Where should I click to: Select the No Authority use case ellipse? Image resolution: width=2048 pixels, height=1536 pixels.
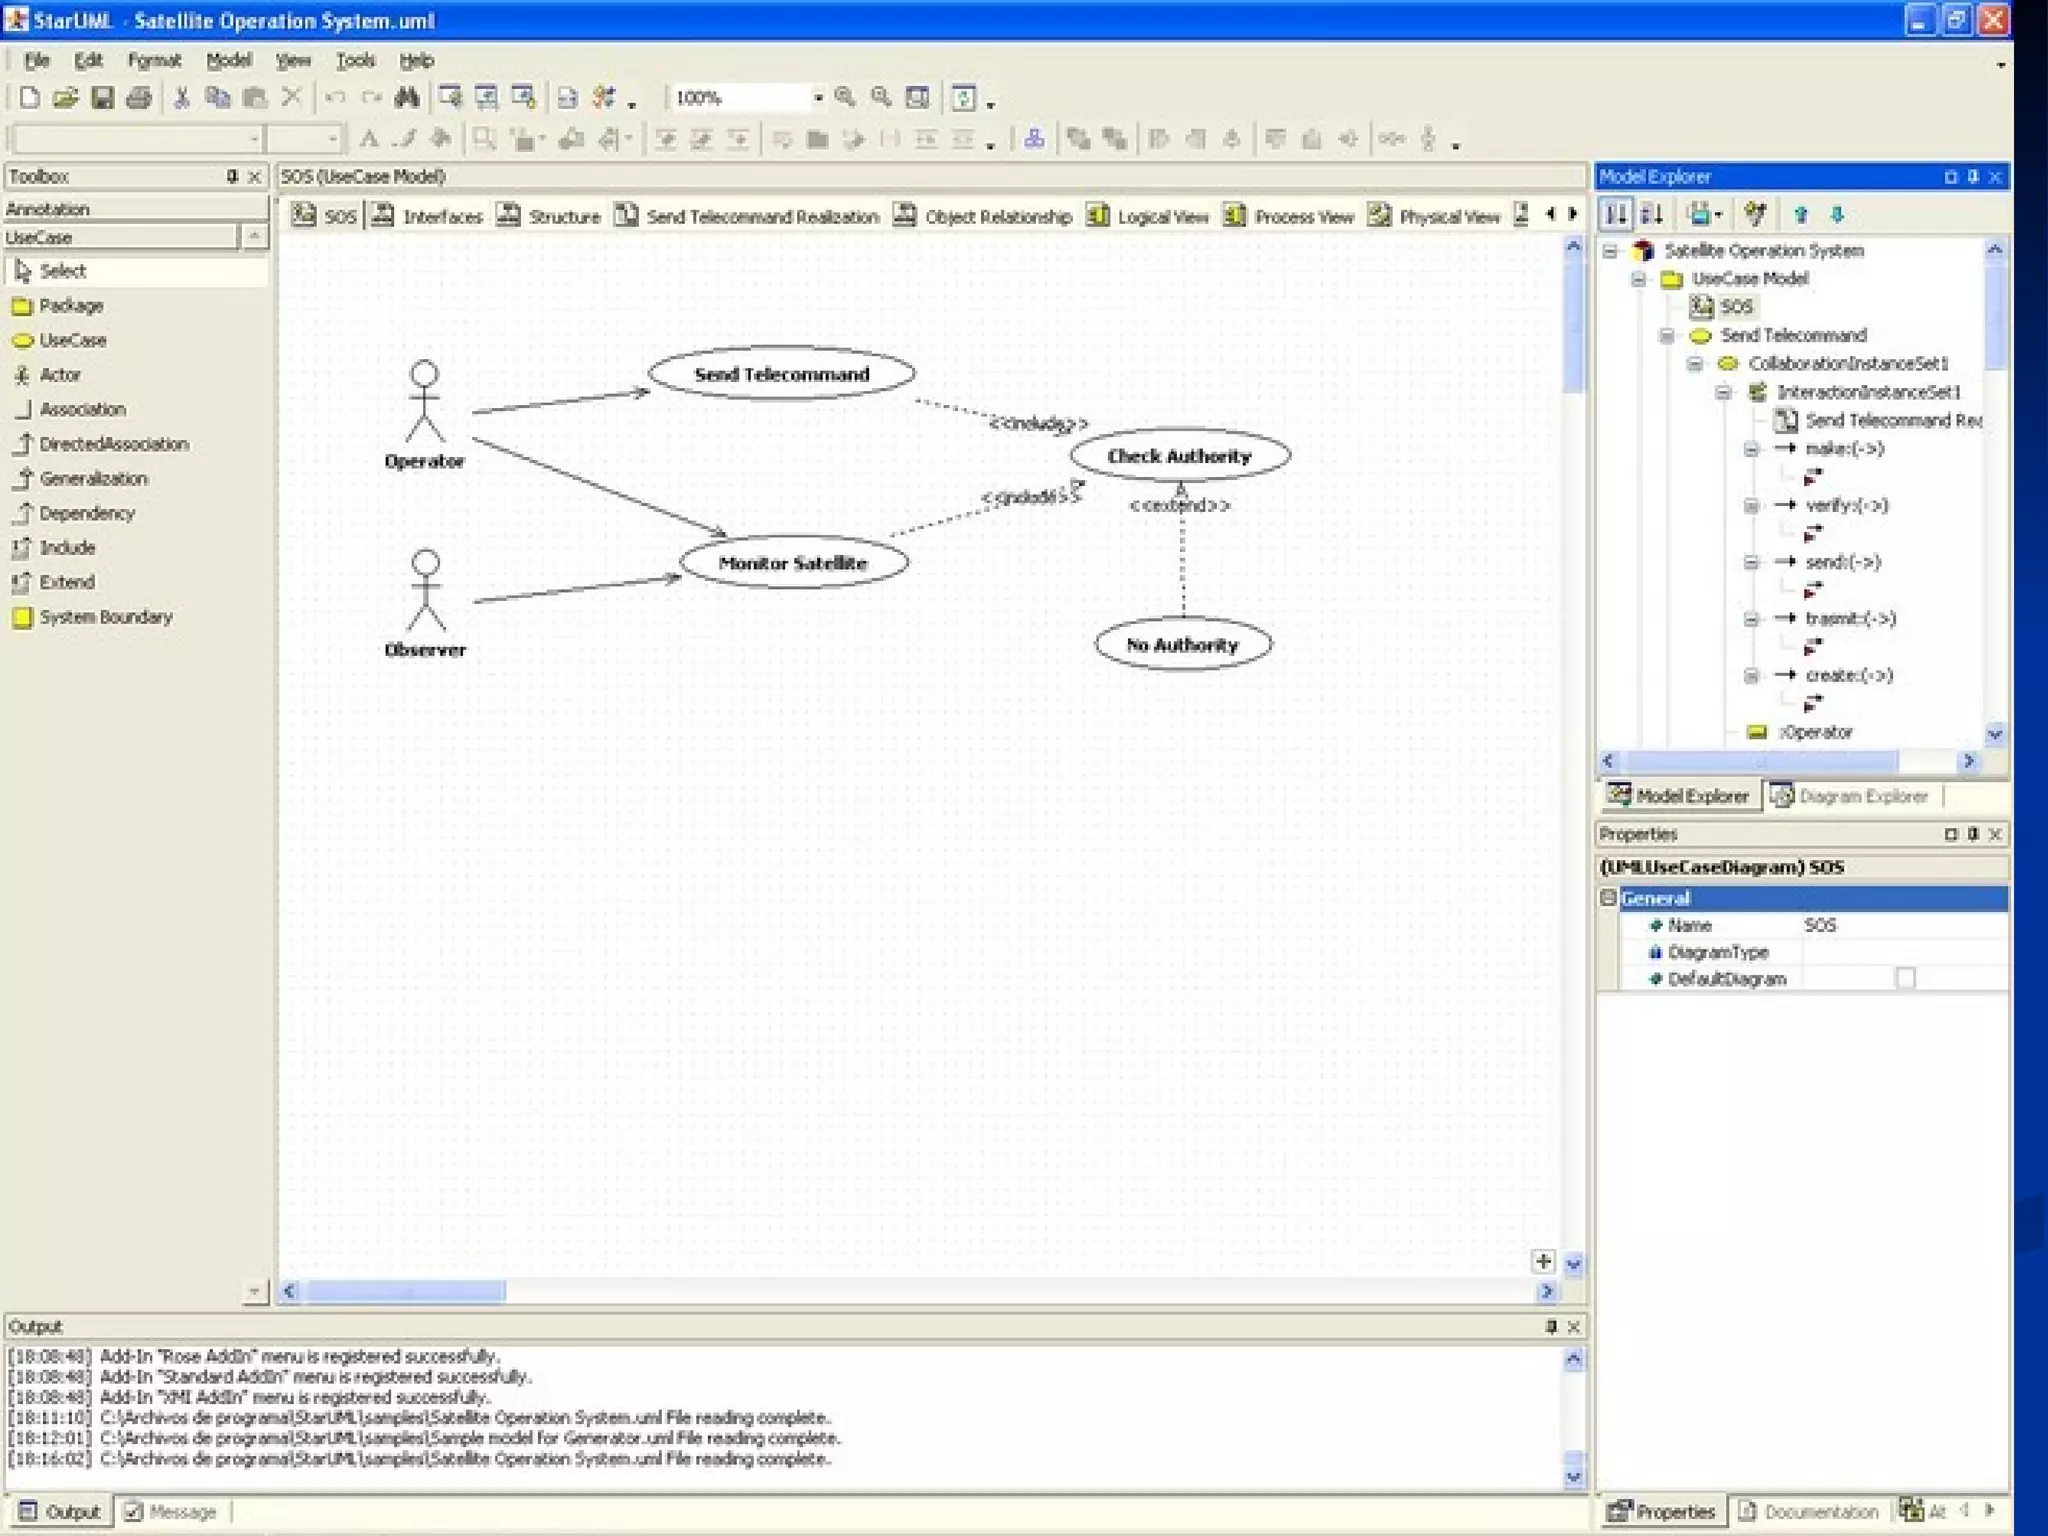[x=1183, y=645]
